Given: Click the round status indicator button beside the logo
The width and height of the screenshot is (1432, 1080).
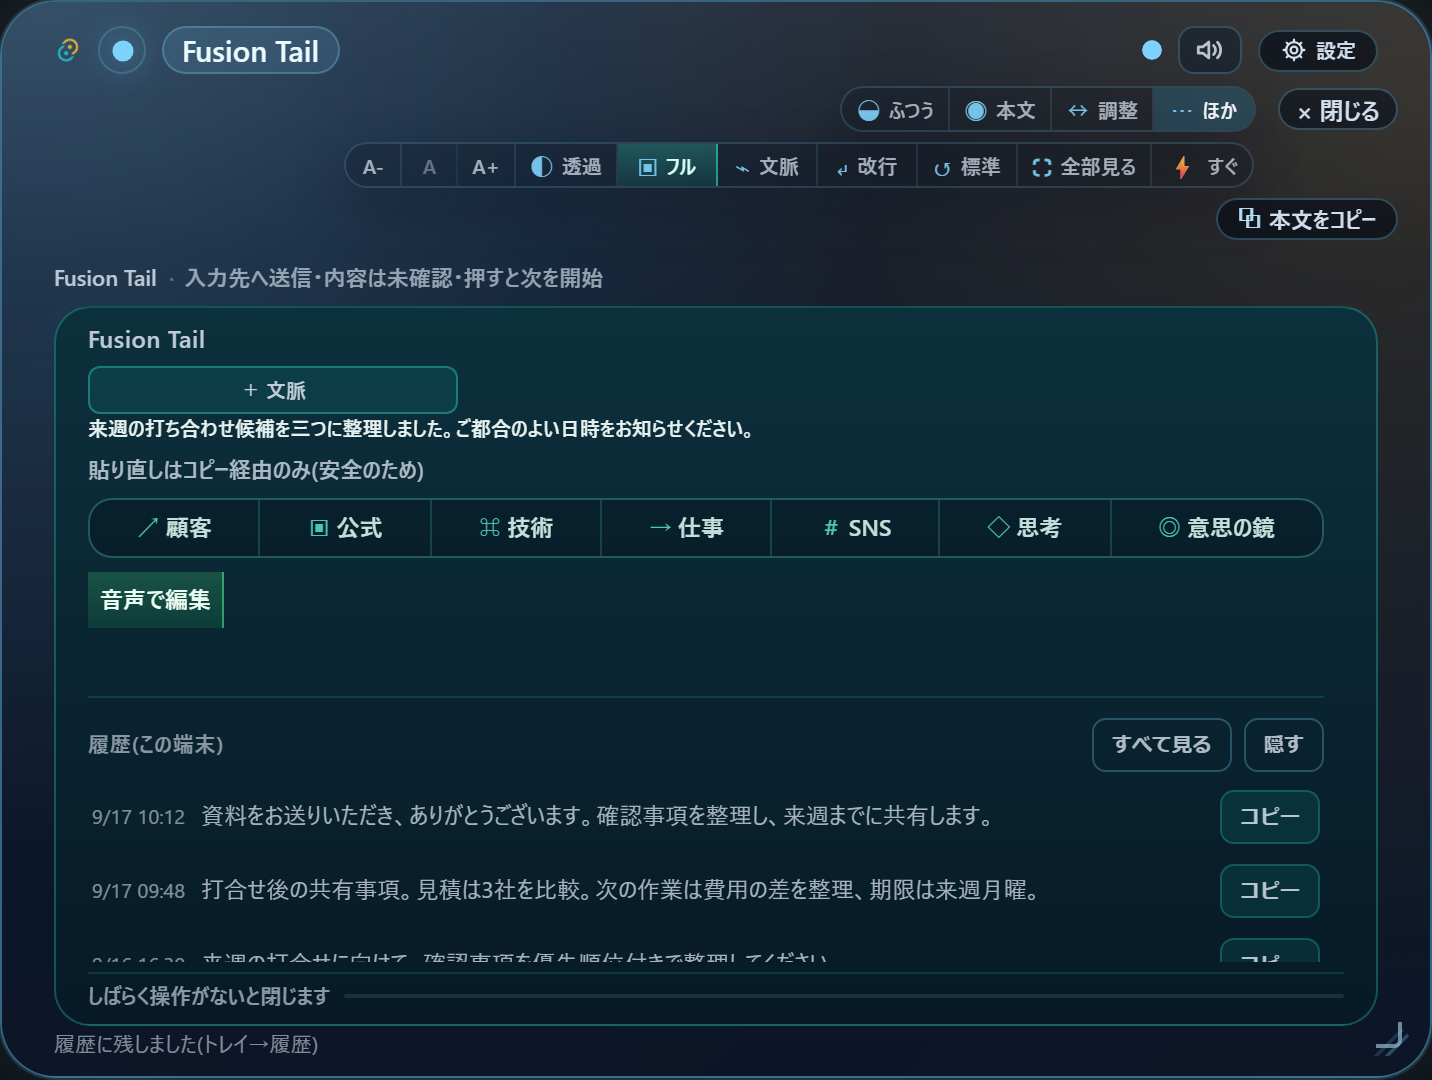Looking at the screenshot, I should click(x=122, y=51).
